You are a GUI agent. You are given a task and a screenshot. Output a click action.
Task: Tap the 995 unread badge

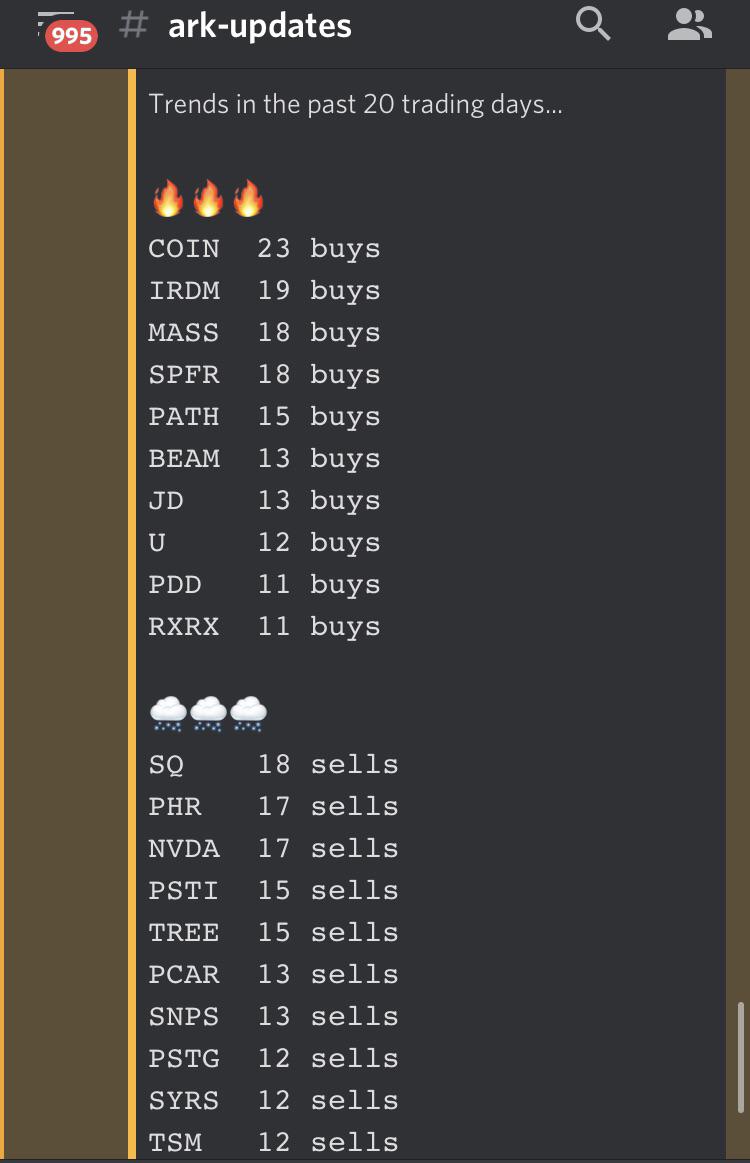[x=70, y=37]
